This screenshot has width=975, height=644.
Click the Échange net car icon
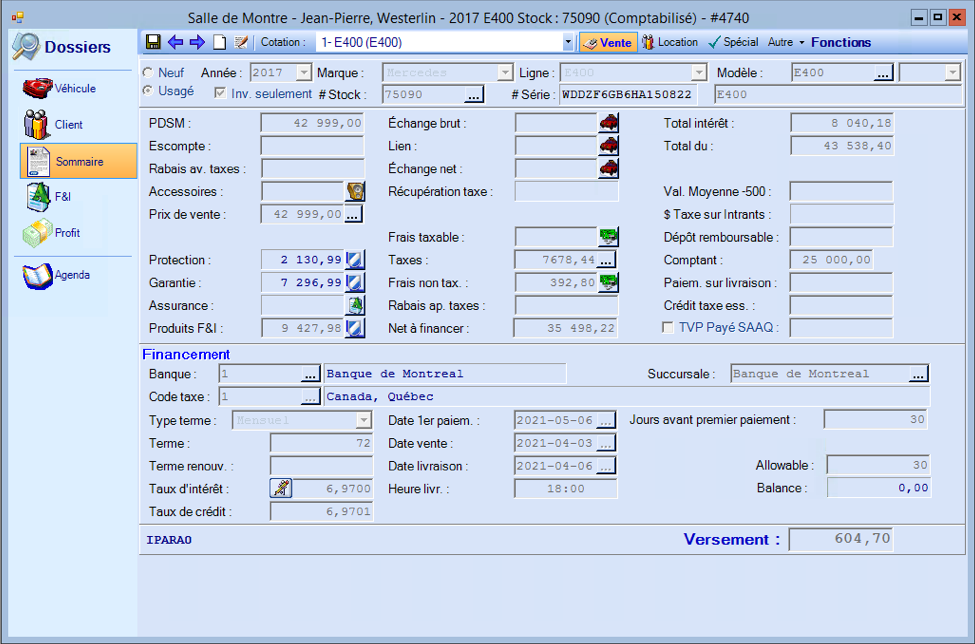(x=609, y=168)
